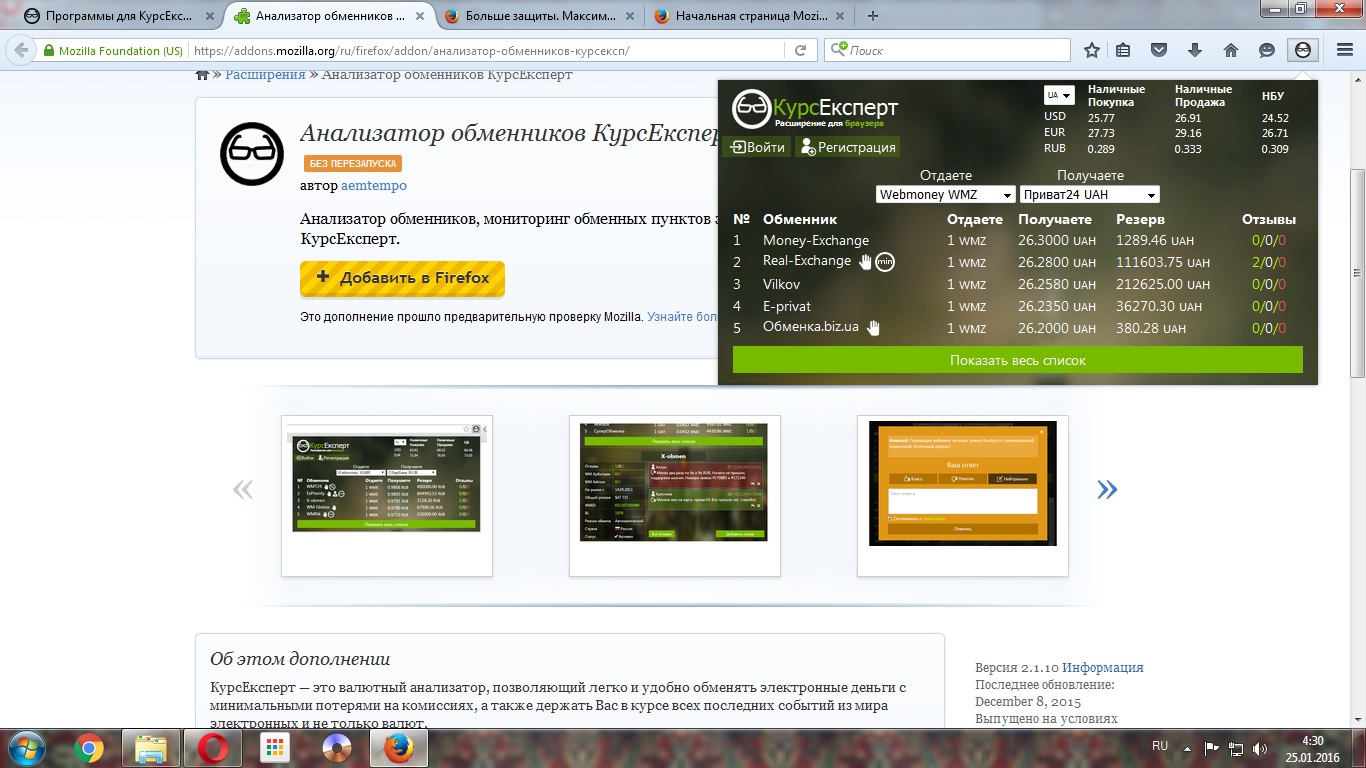Image resolution: width=1366 pixels, height=768 pixels.
Task: Open the bookmarks list icon
Action: click(x=1124, y=50)
